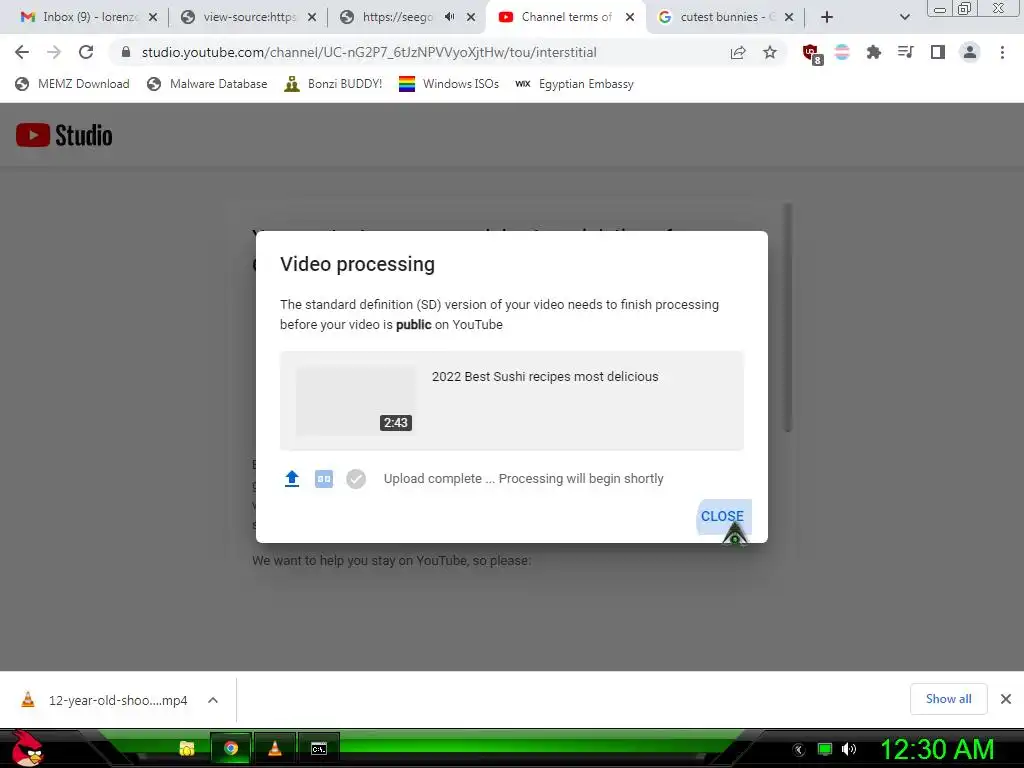Click Show all downloads
1024x768 pixels.
coord(948,699)
